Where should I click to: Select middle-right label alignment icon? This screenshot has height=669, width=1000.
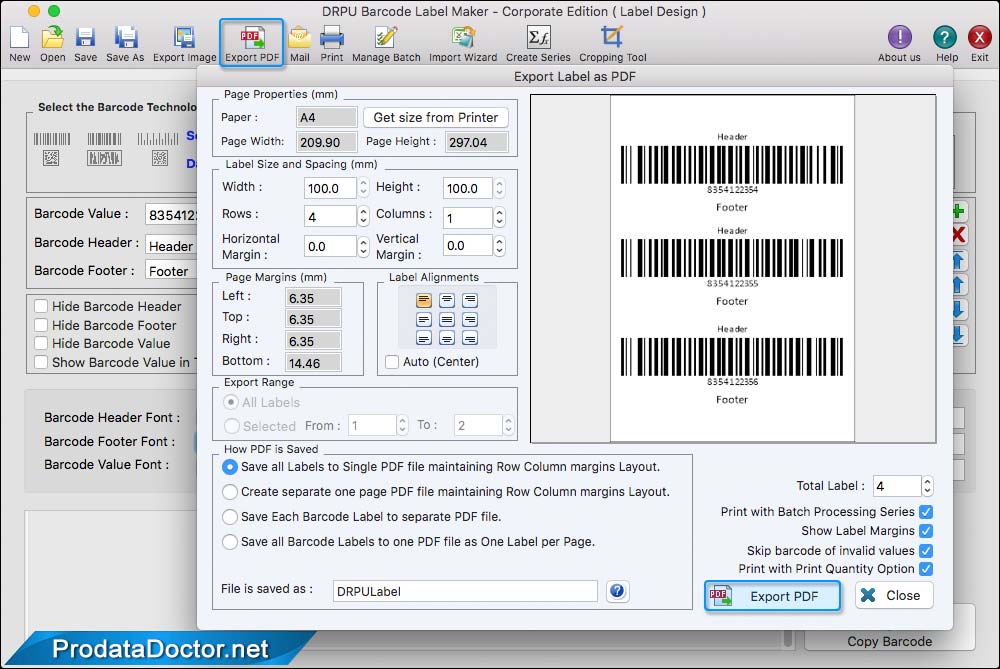click(x=470, y=319)
